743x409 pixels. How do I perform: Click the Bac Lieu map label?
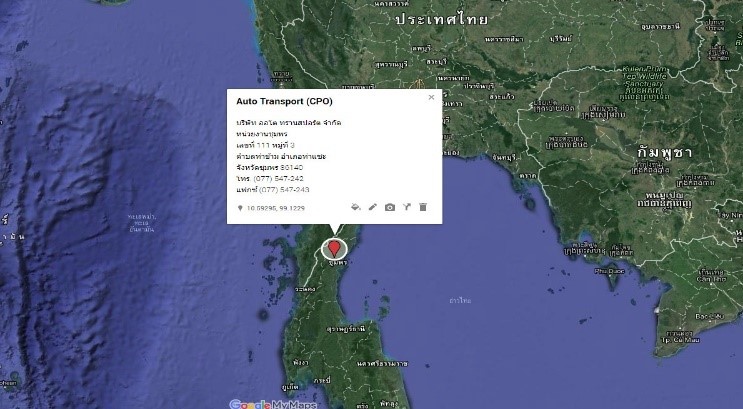[709, 316]
